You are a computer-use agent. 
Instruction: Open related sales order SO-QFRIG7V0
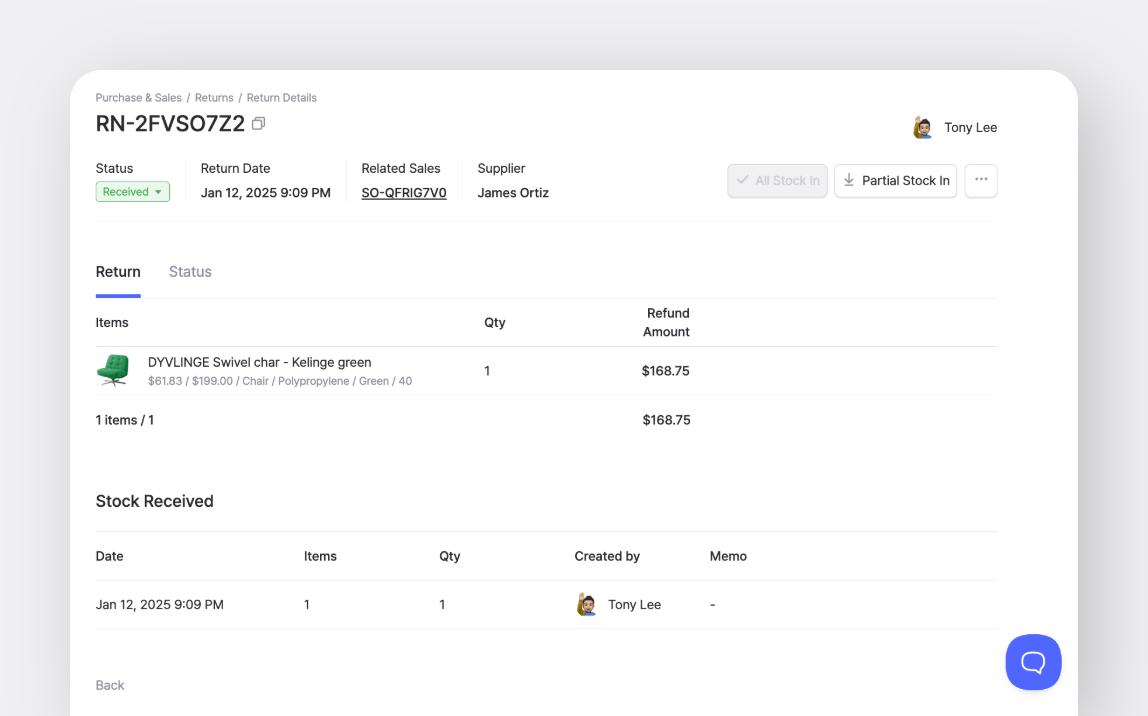404,192
